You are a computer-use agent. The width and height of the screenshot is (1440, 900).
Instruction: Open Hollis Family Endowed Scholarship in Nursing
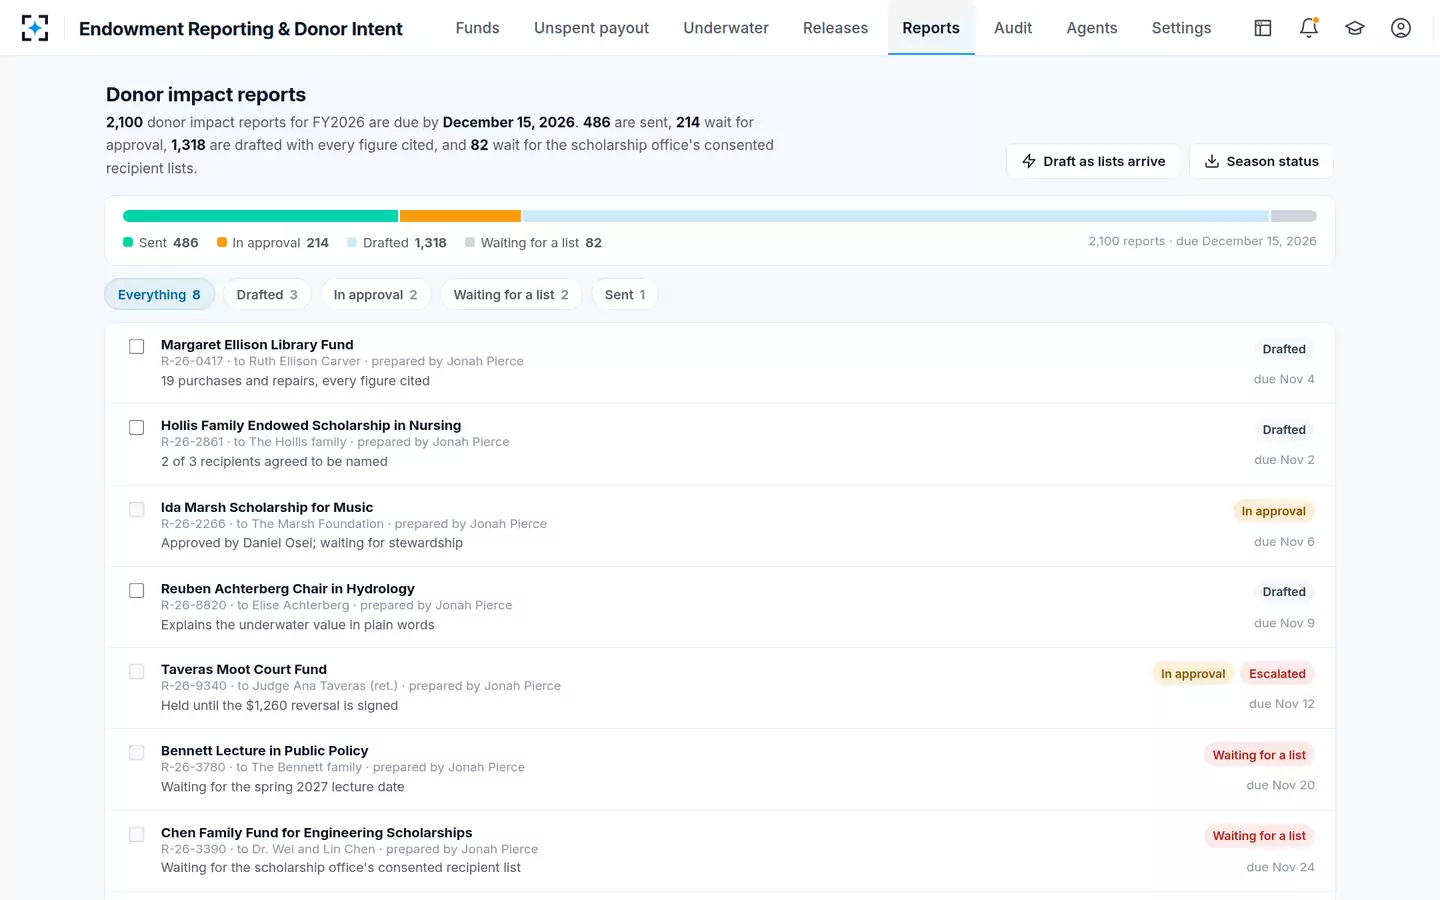(311, 425)
